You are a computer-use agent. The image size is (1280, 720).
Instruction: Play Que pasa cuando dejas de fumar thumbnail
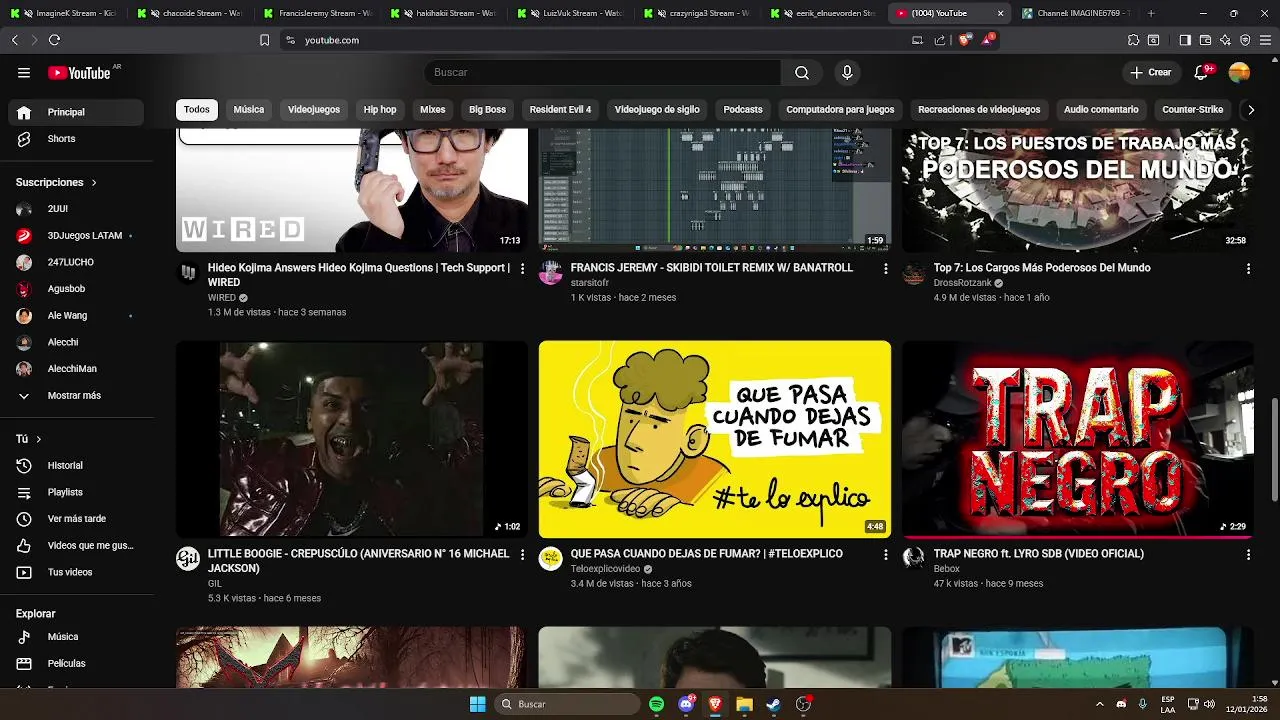715,439
